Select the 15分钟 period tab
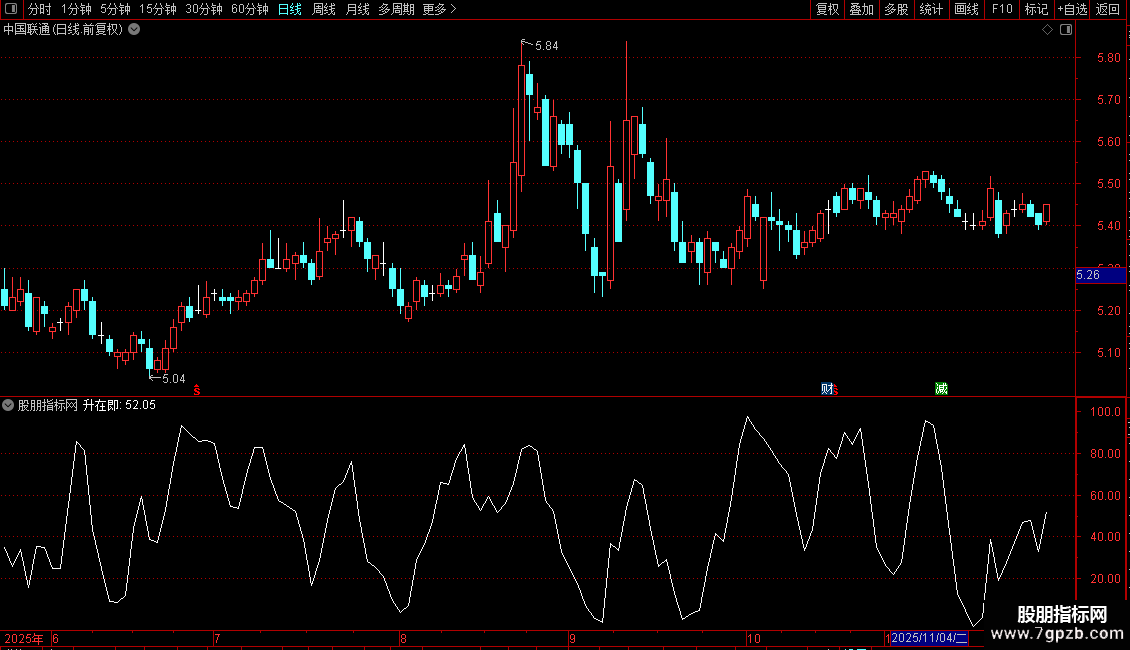 [157, 9]
